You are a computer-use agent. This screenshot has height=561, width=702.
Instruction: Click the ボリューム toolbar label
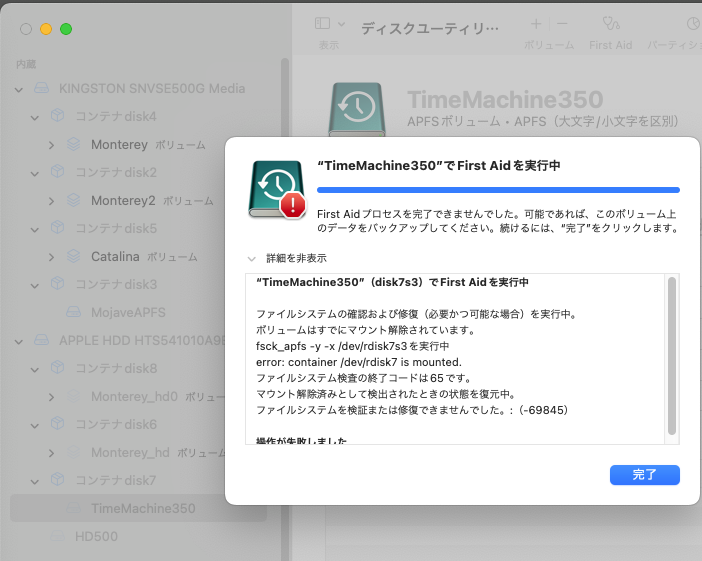[549, 45]
